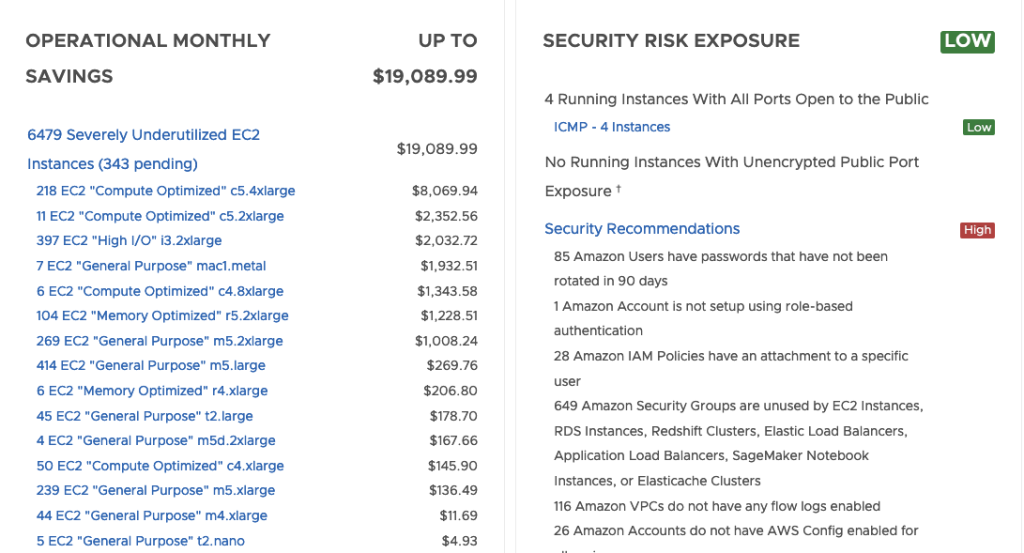1024x553 pixels.
Task: Open the 5 EC2 General Purpose t2.nano link
Action: (141, 541)
